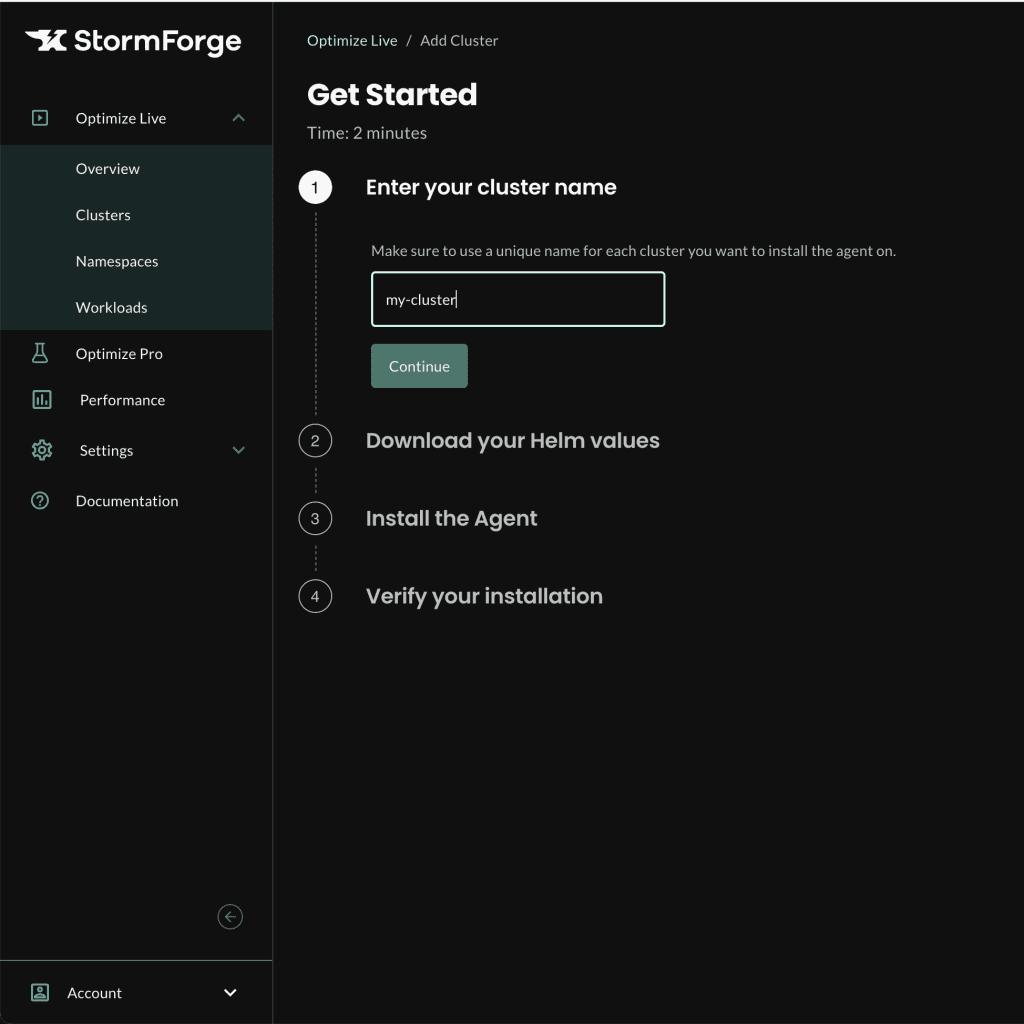Click the Enter your cluster name heading
Viewport: 1024px width, 1024px height.
(491, 187)
